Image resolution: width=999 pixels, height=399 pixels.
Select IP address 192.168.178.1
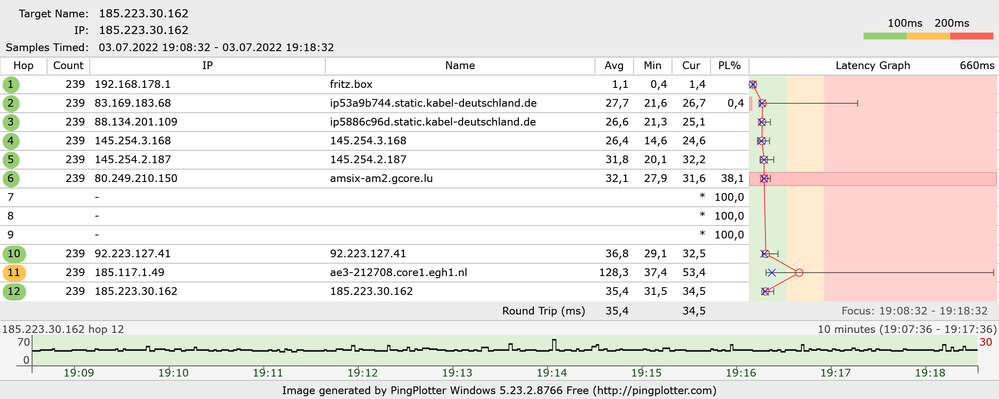coord(133,84)
